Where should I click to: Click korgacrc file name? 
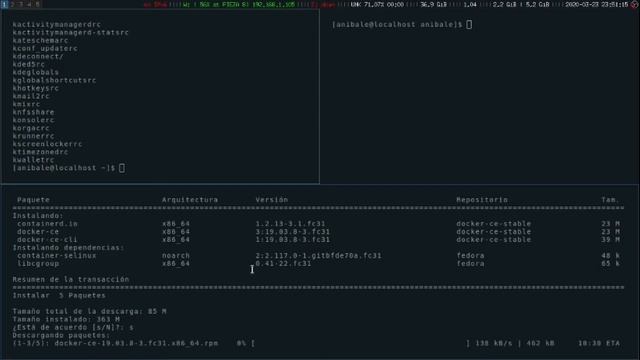tap(31, 128)
